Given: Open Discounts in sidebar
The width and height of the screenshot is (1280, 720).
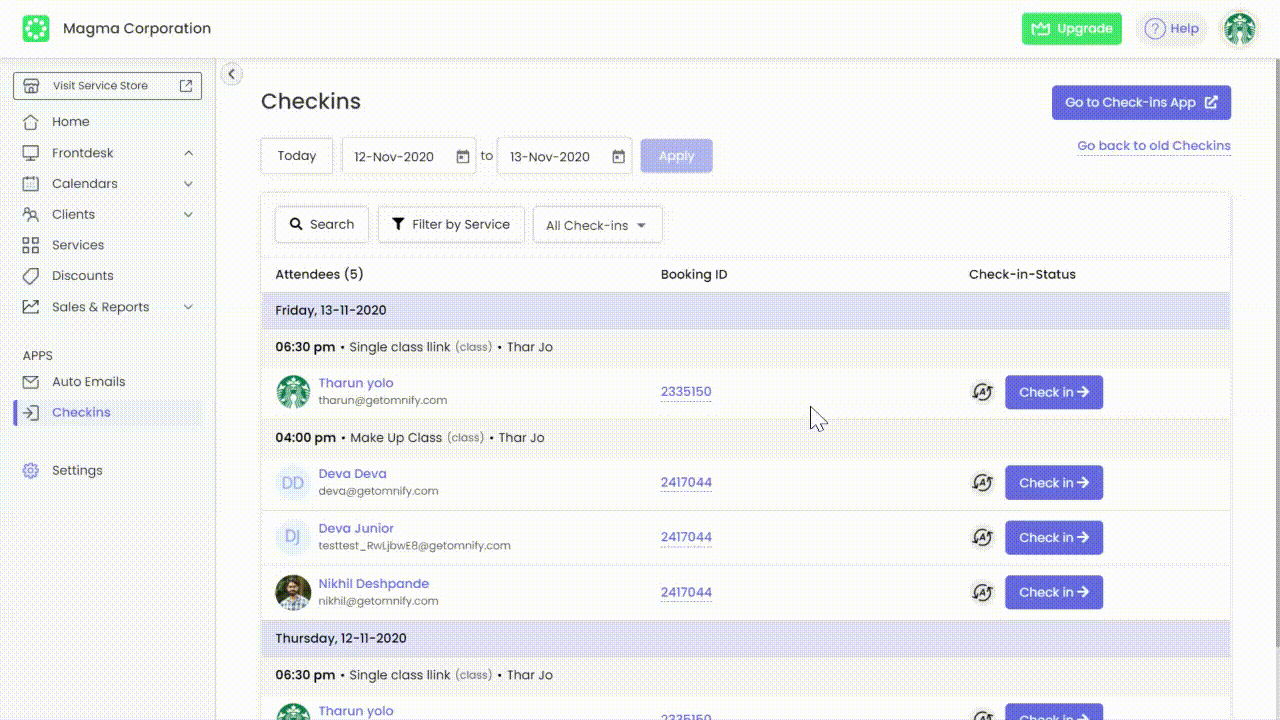Looking at the screenshot, I should [x=82, y=276].
